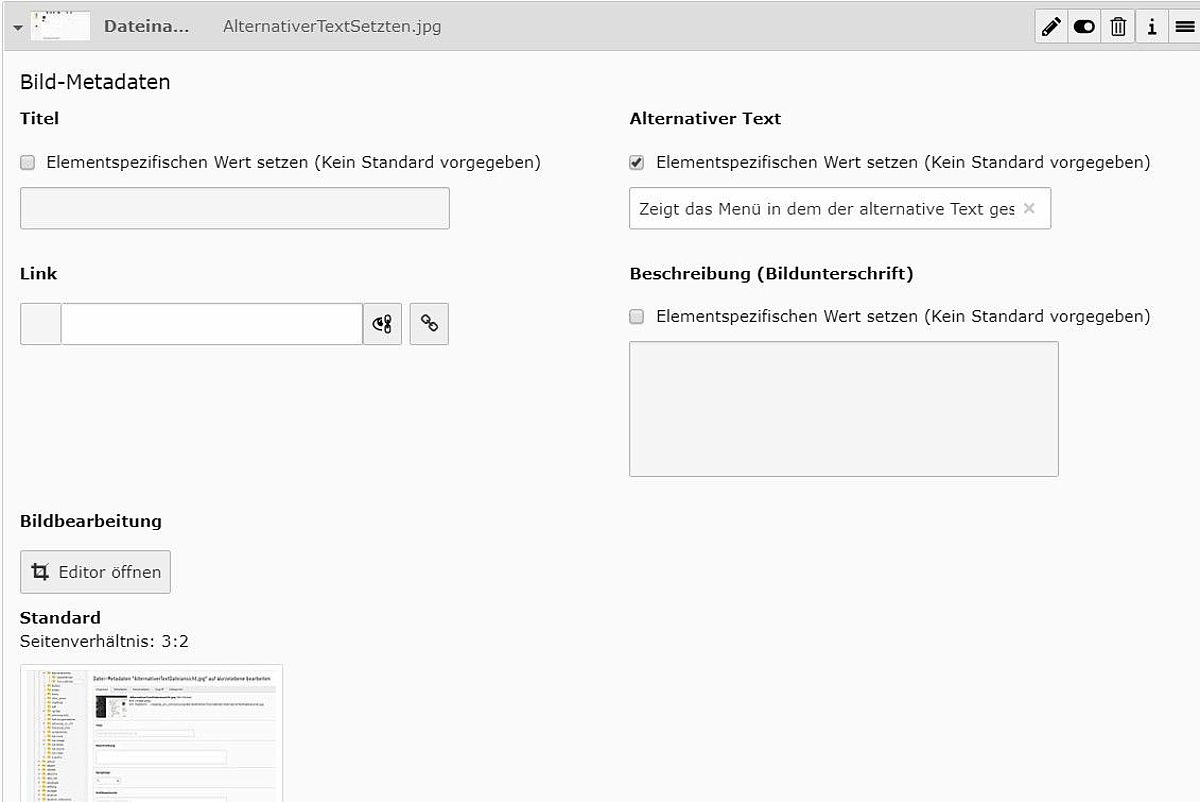Click the AlternativerTextSetzten.jpg header title
This screenshot has height=802, width=1200.
point(332,27)
